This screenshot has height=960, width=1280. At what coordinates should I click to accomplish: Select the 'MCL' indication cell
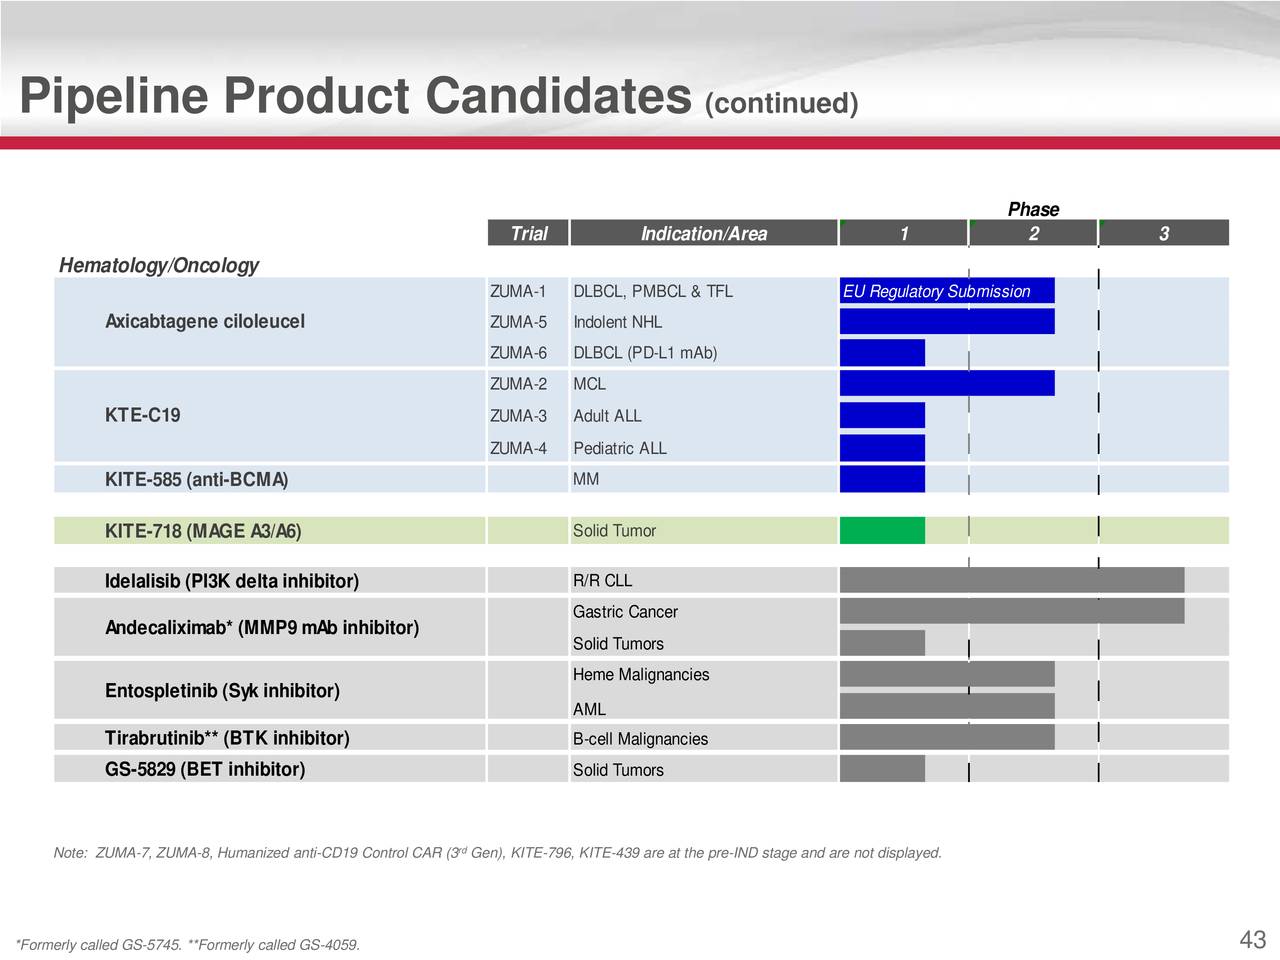(589, 384)
